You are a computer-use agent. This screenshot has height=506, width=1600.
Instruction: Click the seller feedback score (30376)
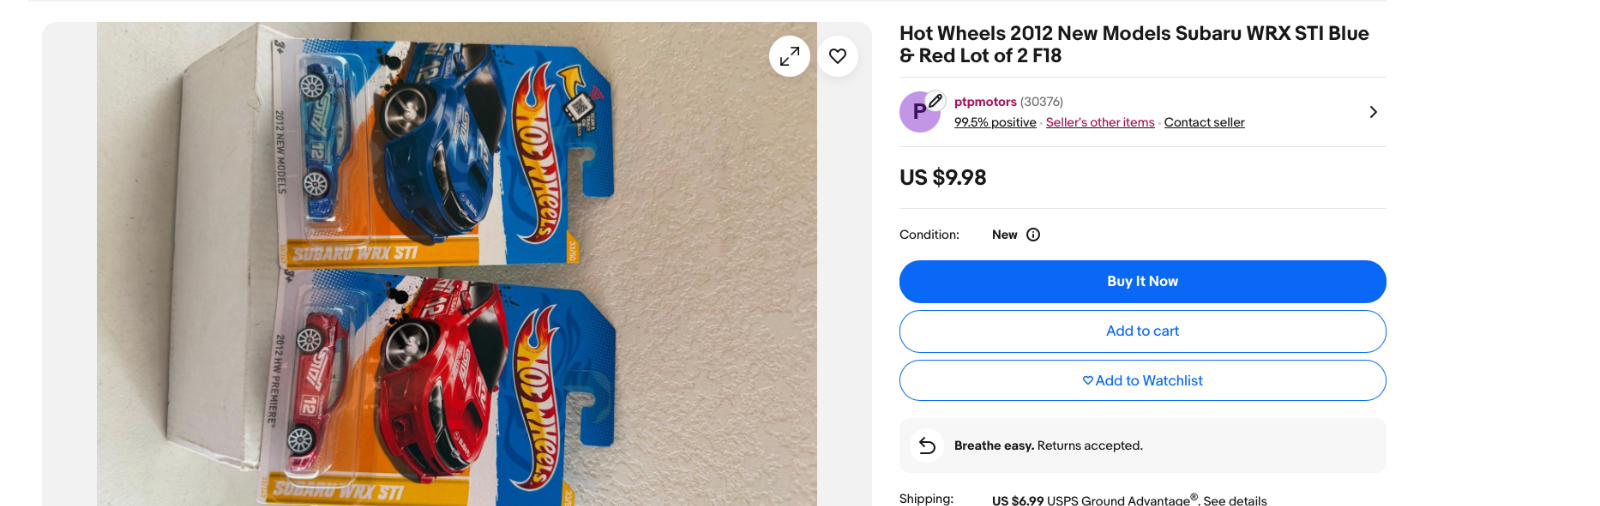1042,102
